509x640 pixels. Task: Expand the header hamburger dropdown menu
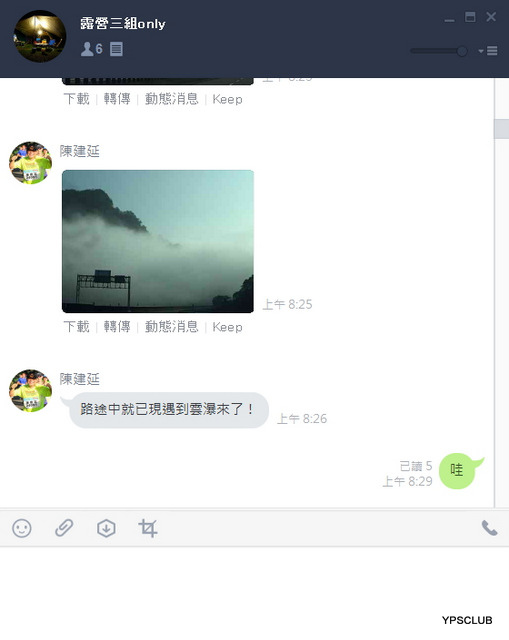[488, 51]
